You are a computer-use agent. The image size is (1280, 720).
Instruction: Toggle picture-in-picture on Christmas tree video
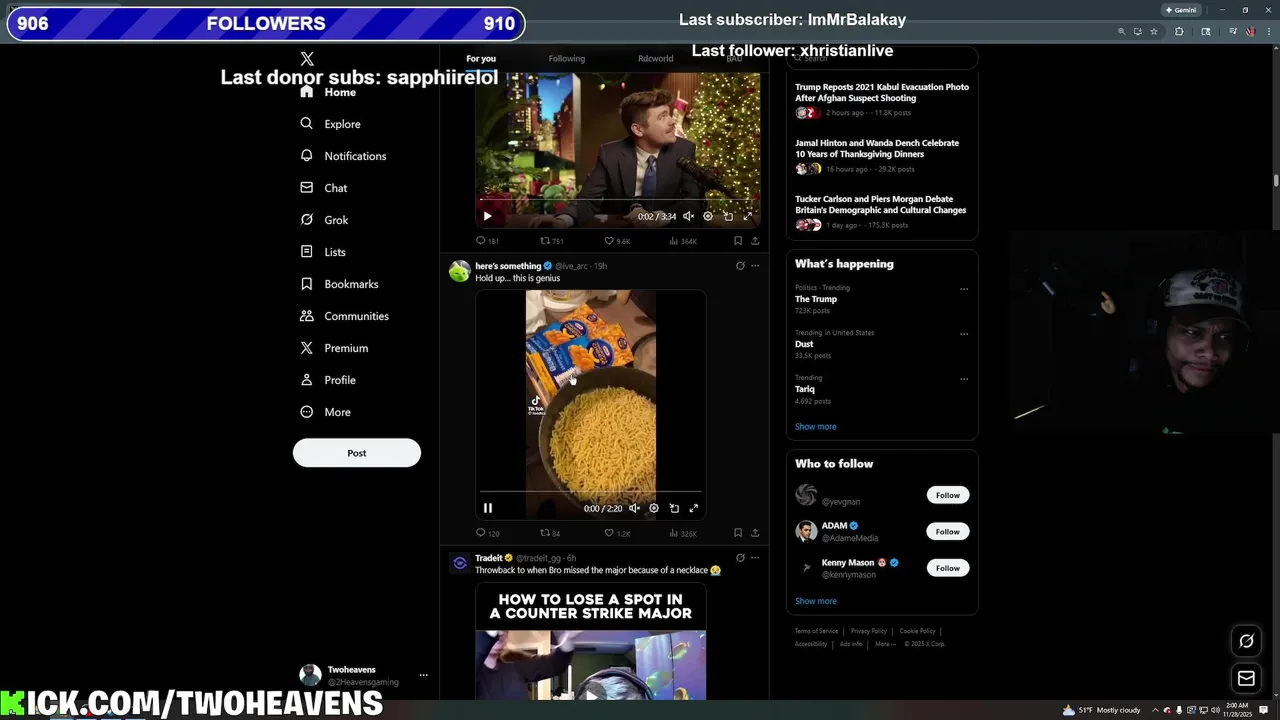[x=728, y=216]
